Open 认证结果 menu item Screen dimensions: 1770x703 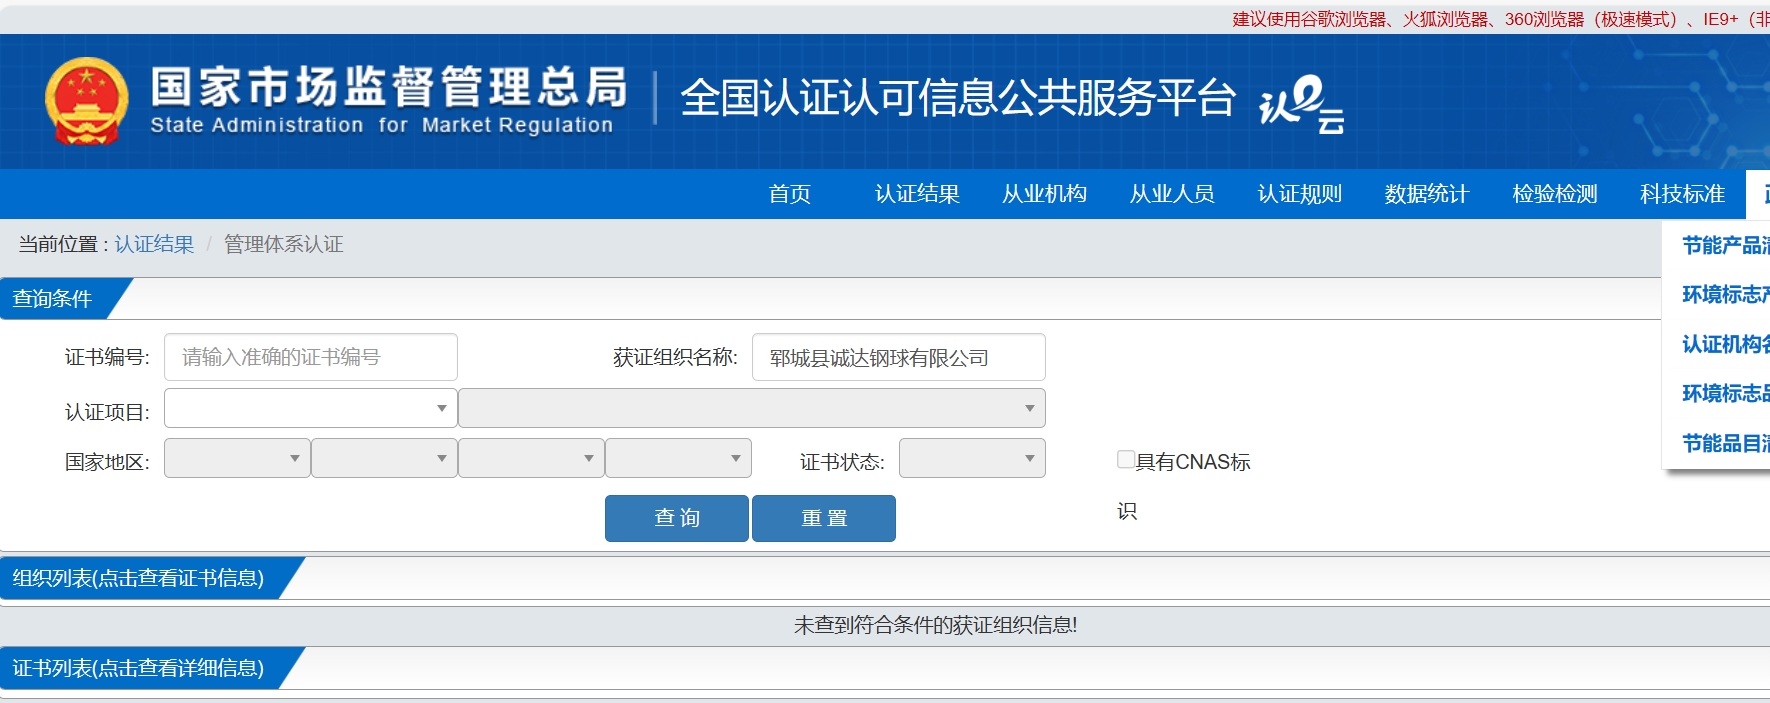tap(917, 194)
